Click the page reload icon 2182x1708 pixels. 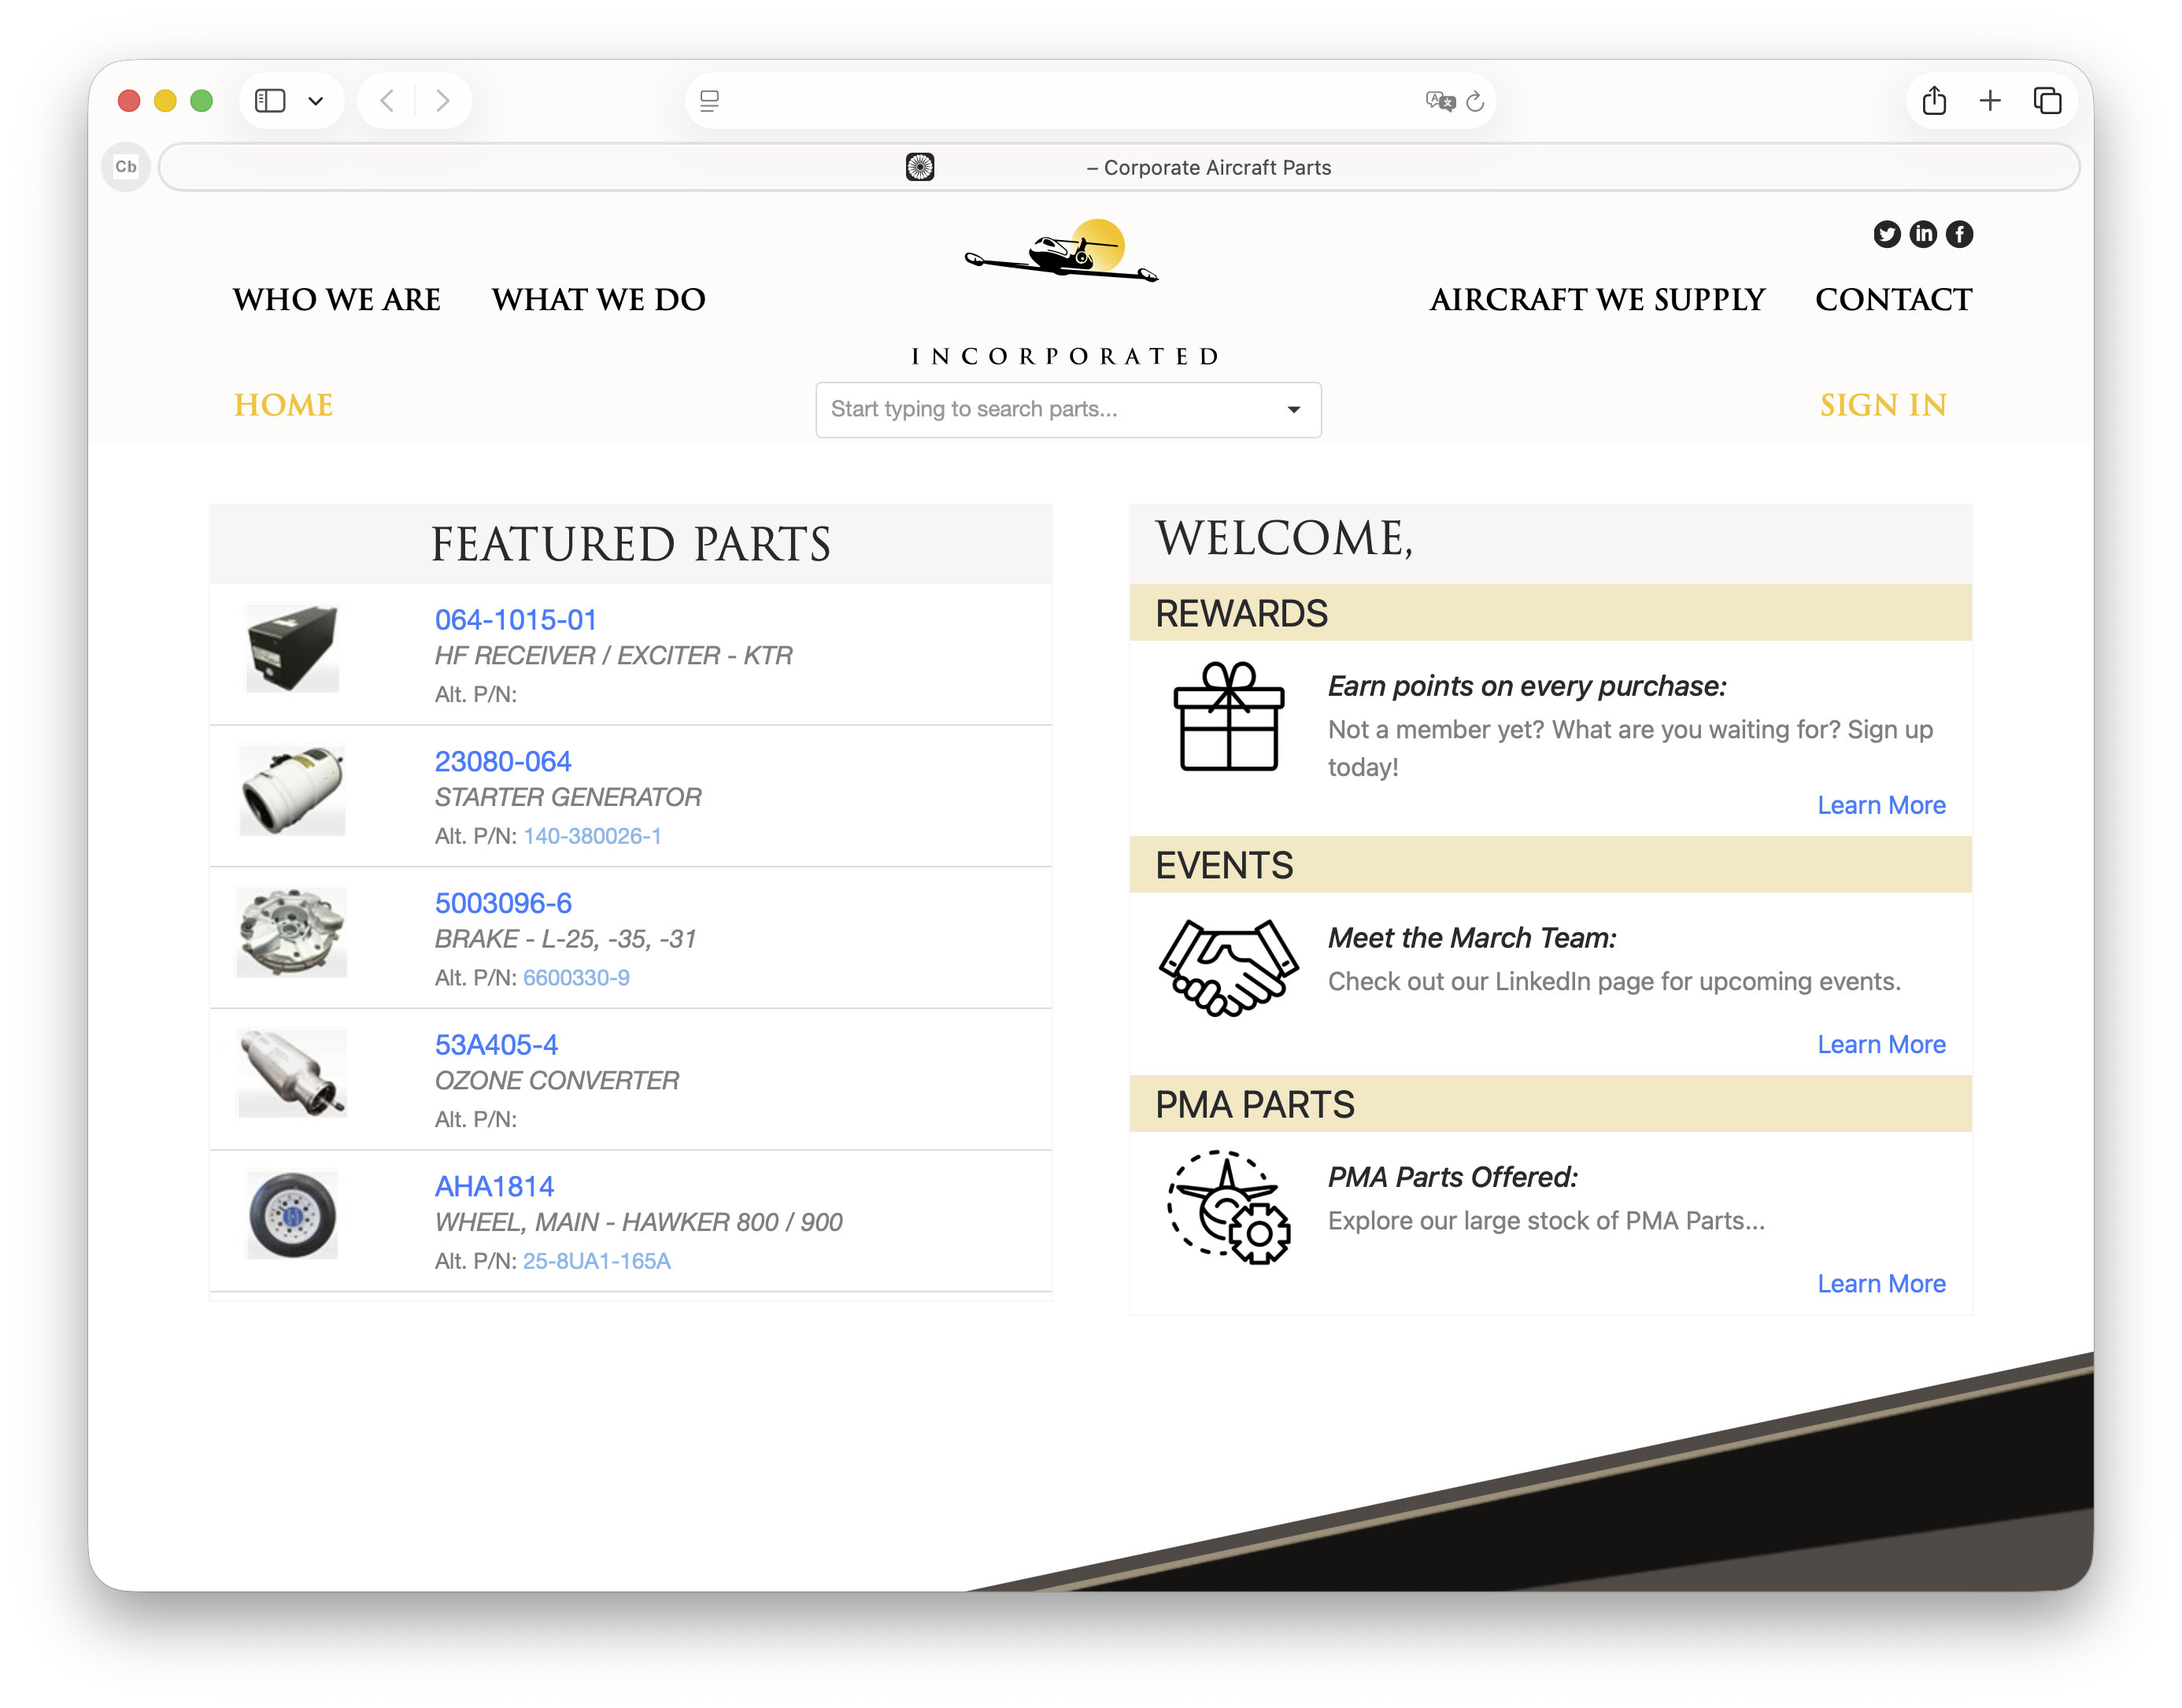[1474, 101]
